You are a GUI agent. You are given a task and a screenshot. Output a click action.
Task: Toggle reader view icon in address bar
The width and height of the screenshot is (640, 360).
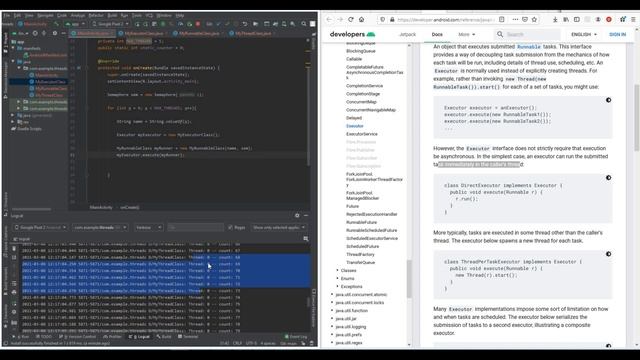[x=502, y=20]
